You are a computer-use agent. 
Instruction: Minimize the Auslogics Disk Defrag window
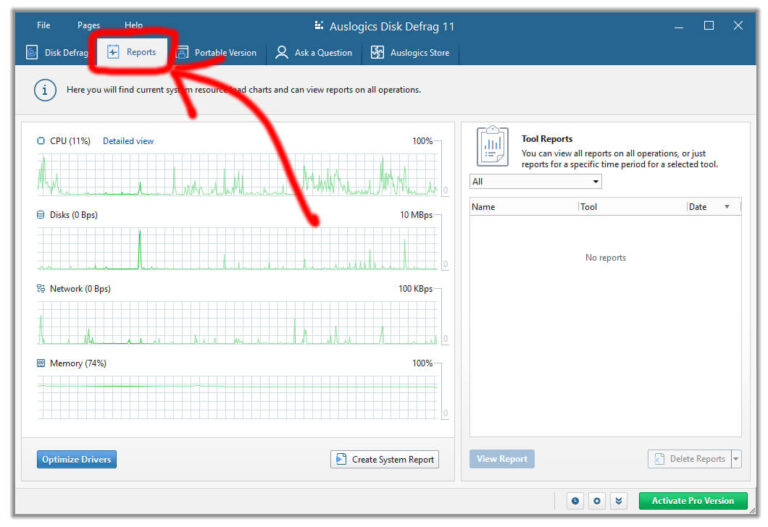coord(679,26)
